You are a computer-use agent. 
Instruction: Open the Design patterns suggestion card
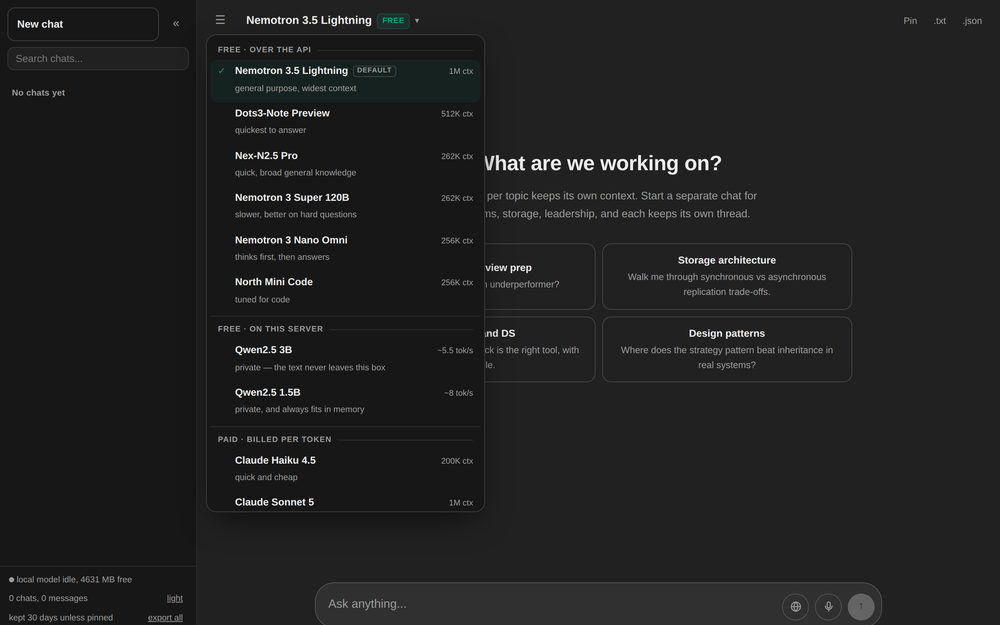pyautogui.click(x=727, y=349)
